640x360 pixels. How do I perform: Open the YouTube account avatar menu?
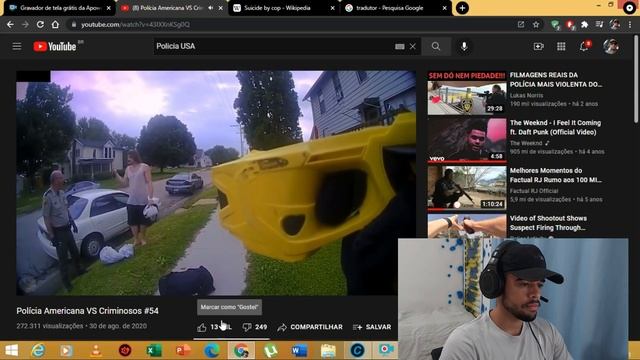(611, 47)
